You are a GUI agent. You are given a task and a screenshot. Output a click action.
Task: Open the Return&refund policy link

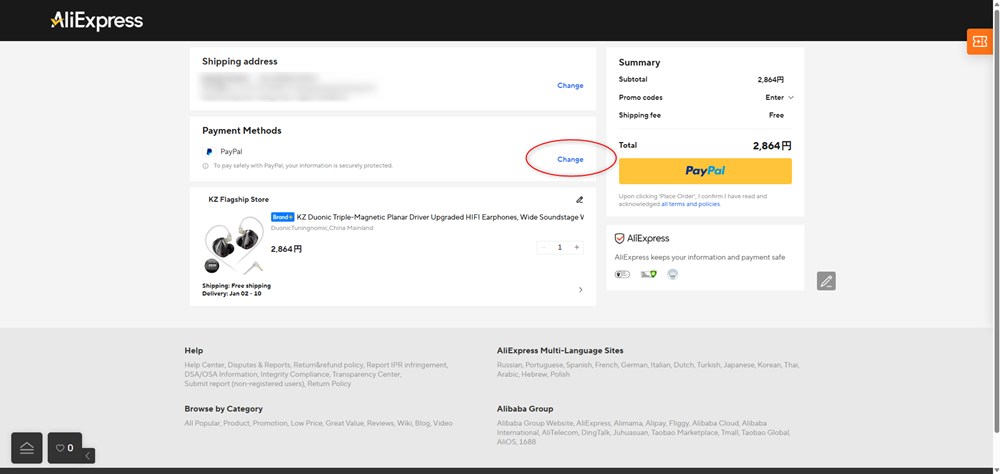tap(328, 365)
